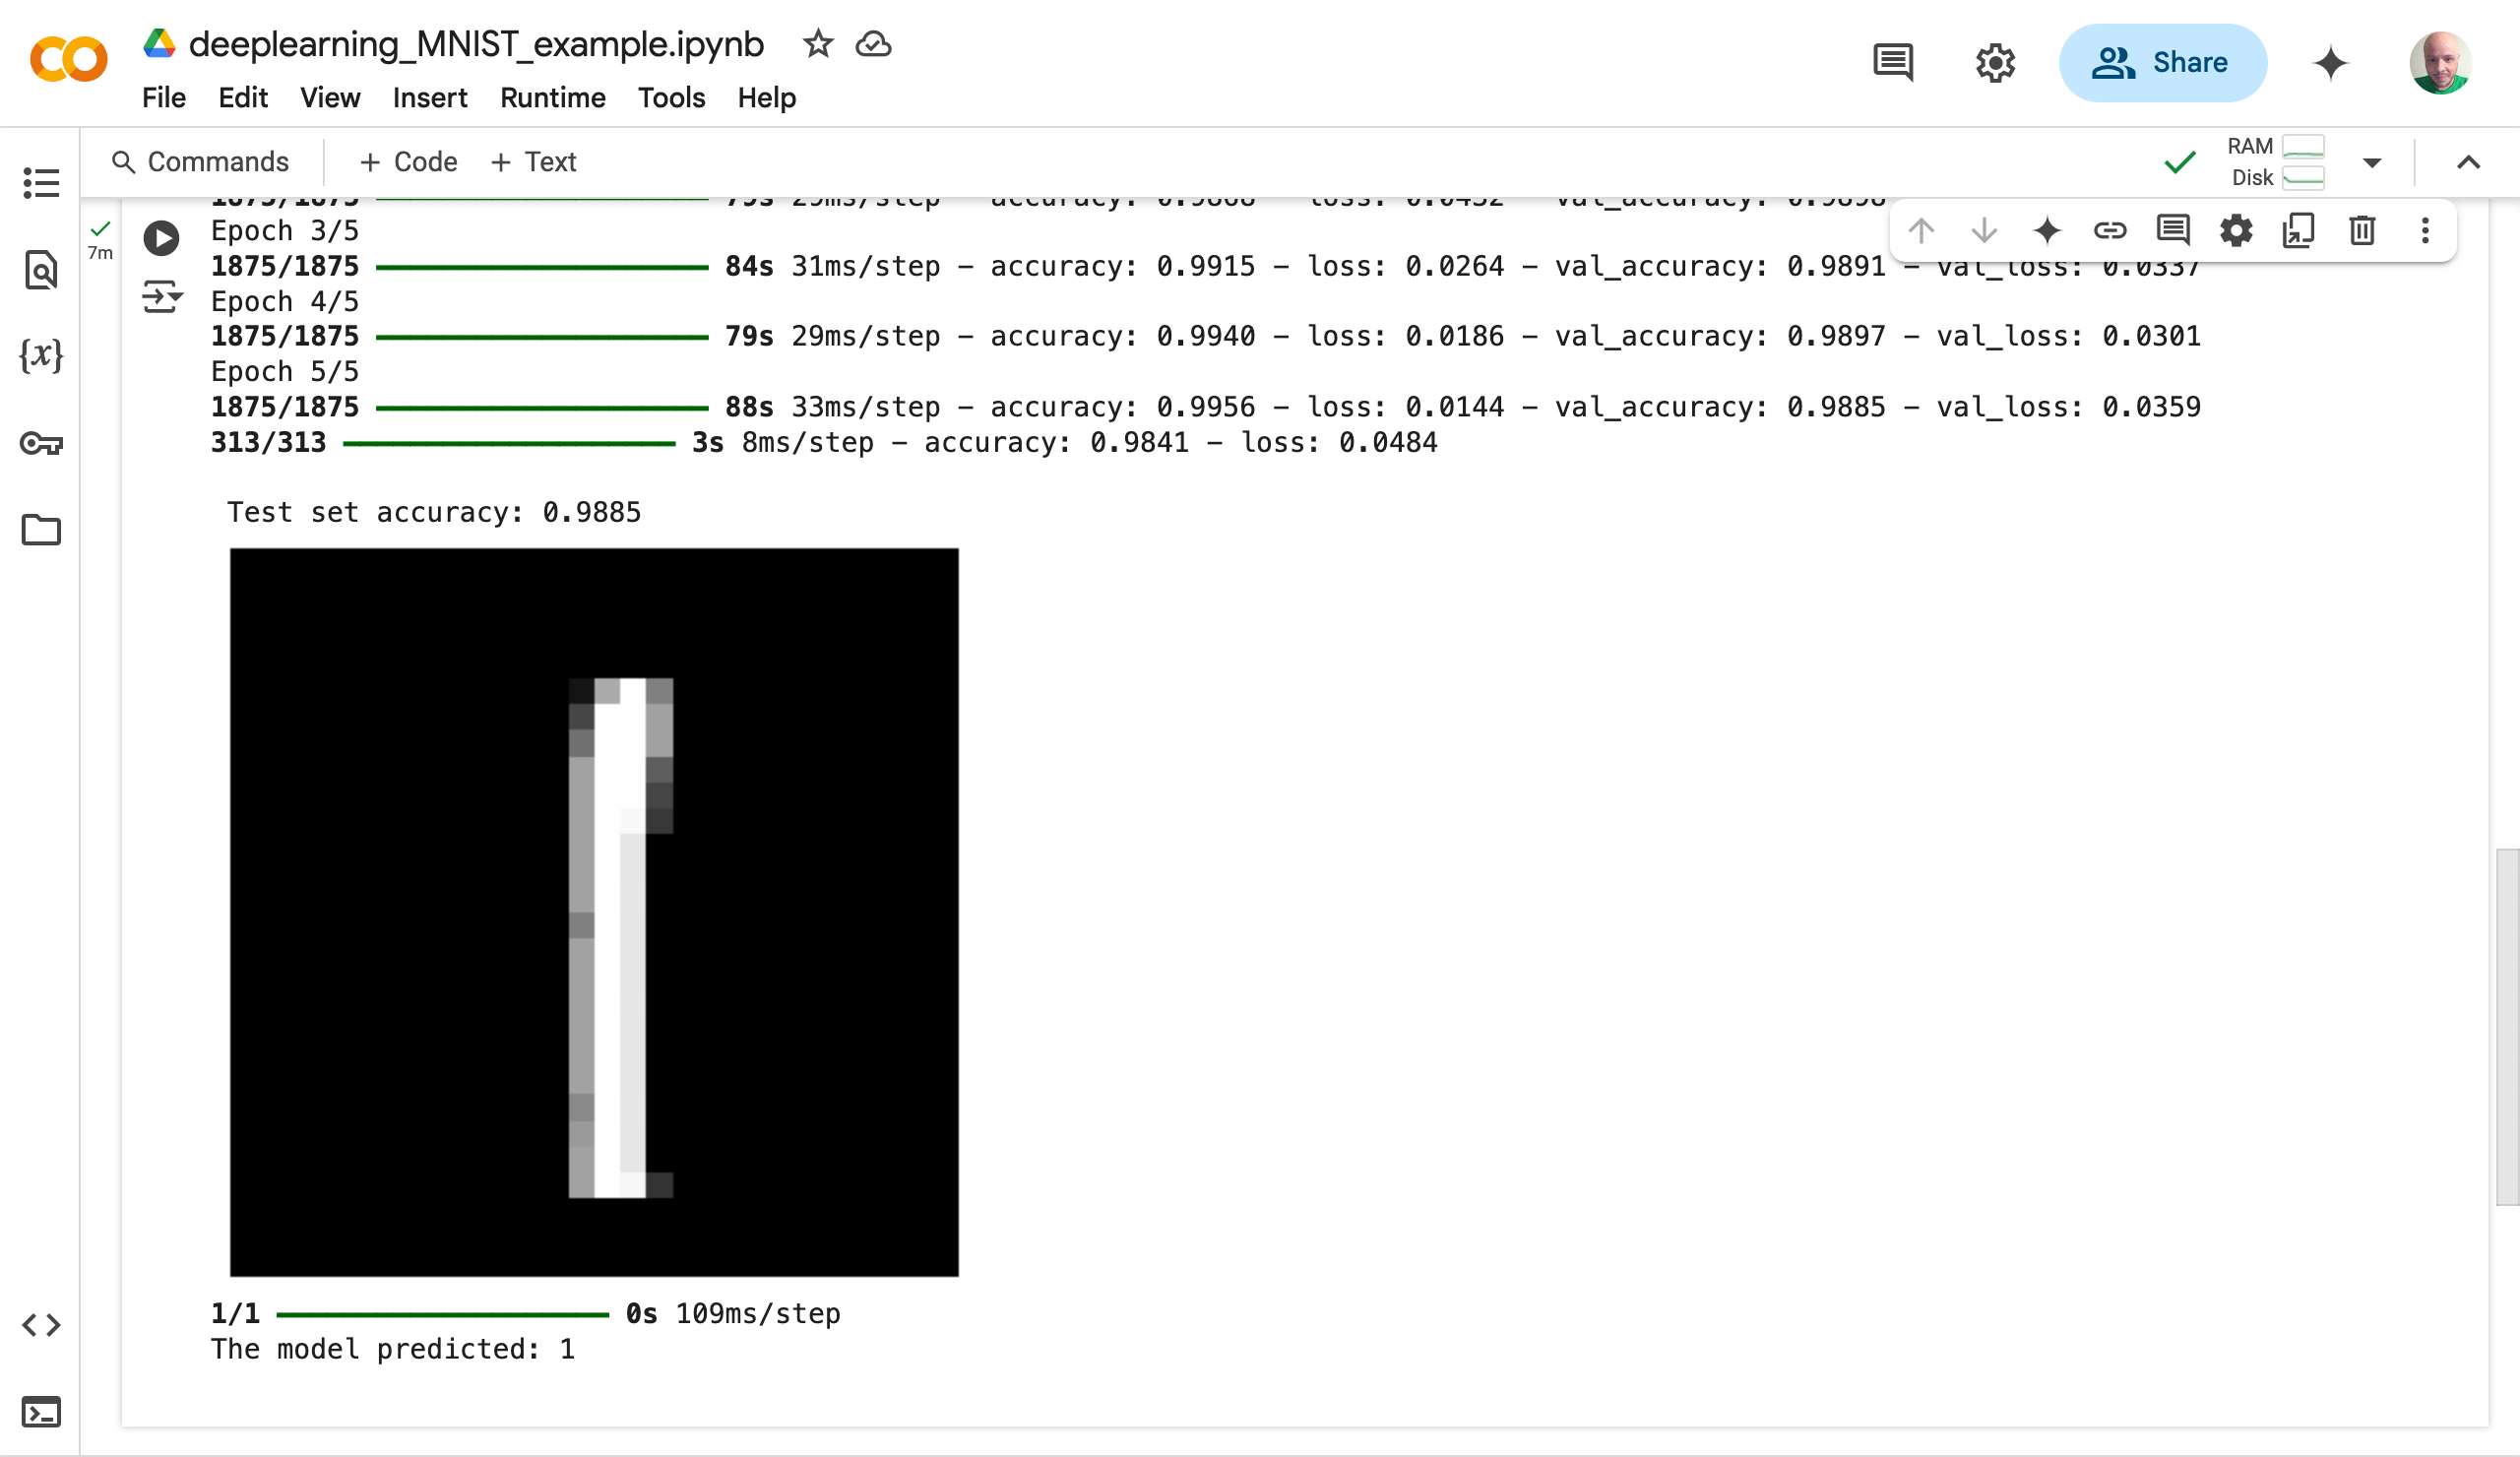Open the Runtime menu
This screenshot has height=1457, width=2520.
click(552, 98)
